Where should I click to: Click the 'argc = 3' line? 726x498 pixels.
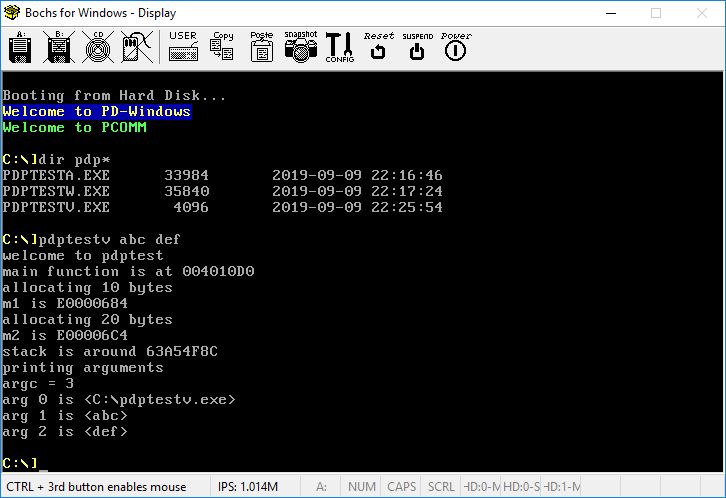pyautogui.click(x=38, y=384)
